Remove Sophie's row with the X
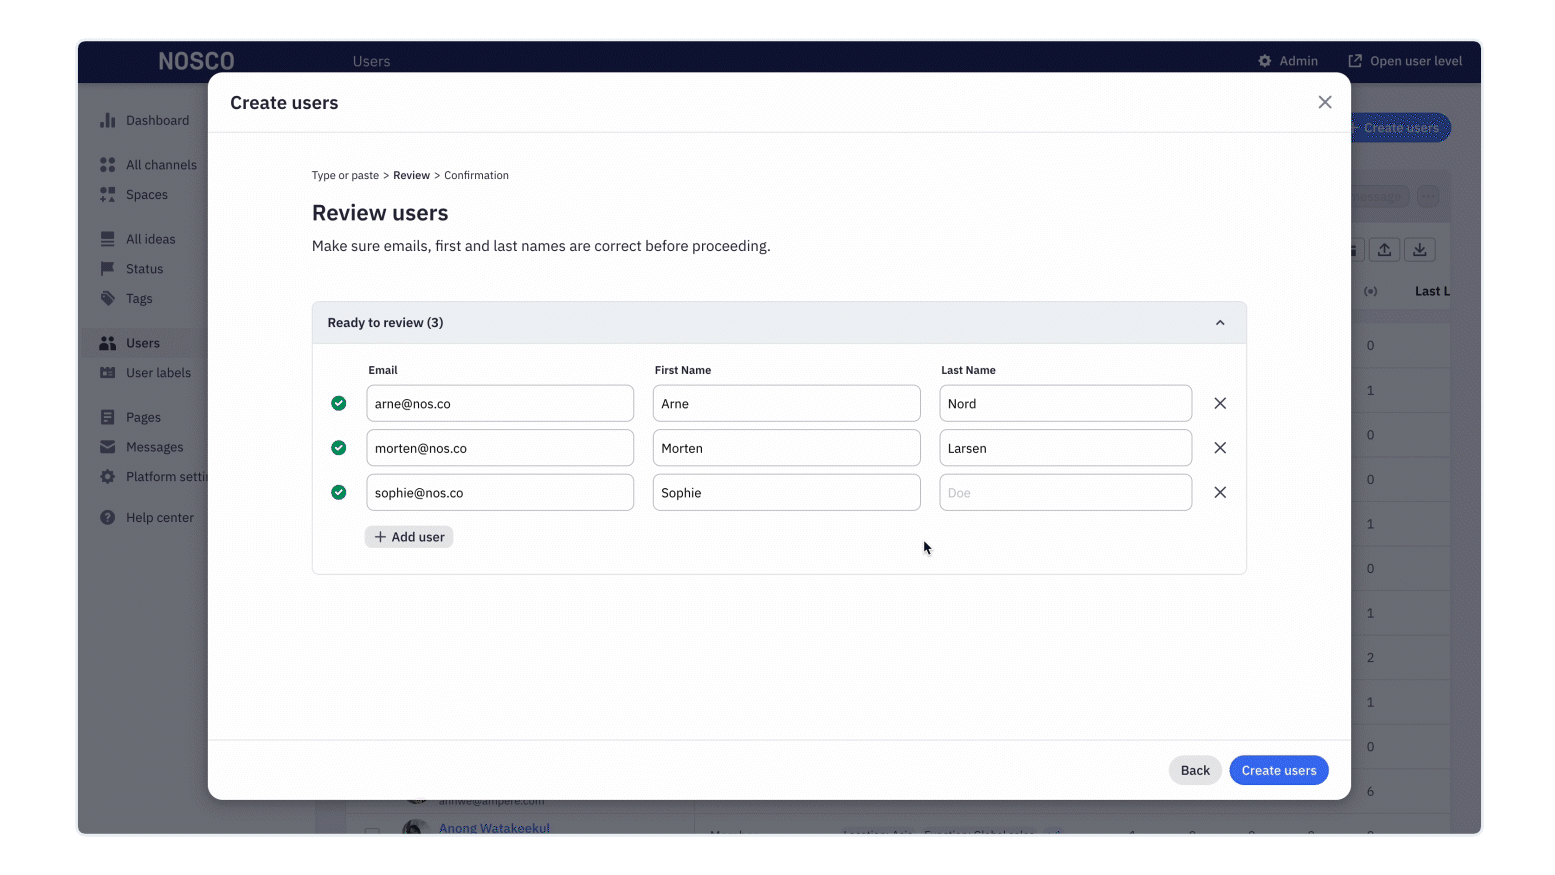 click(1219, 492)
